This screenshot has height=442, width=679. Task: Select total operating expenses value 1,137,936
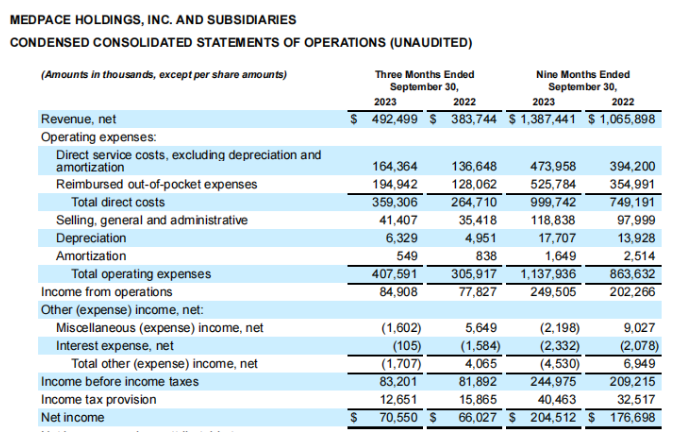click(548, 274)
